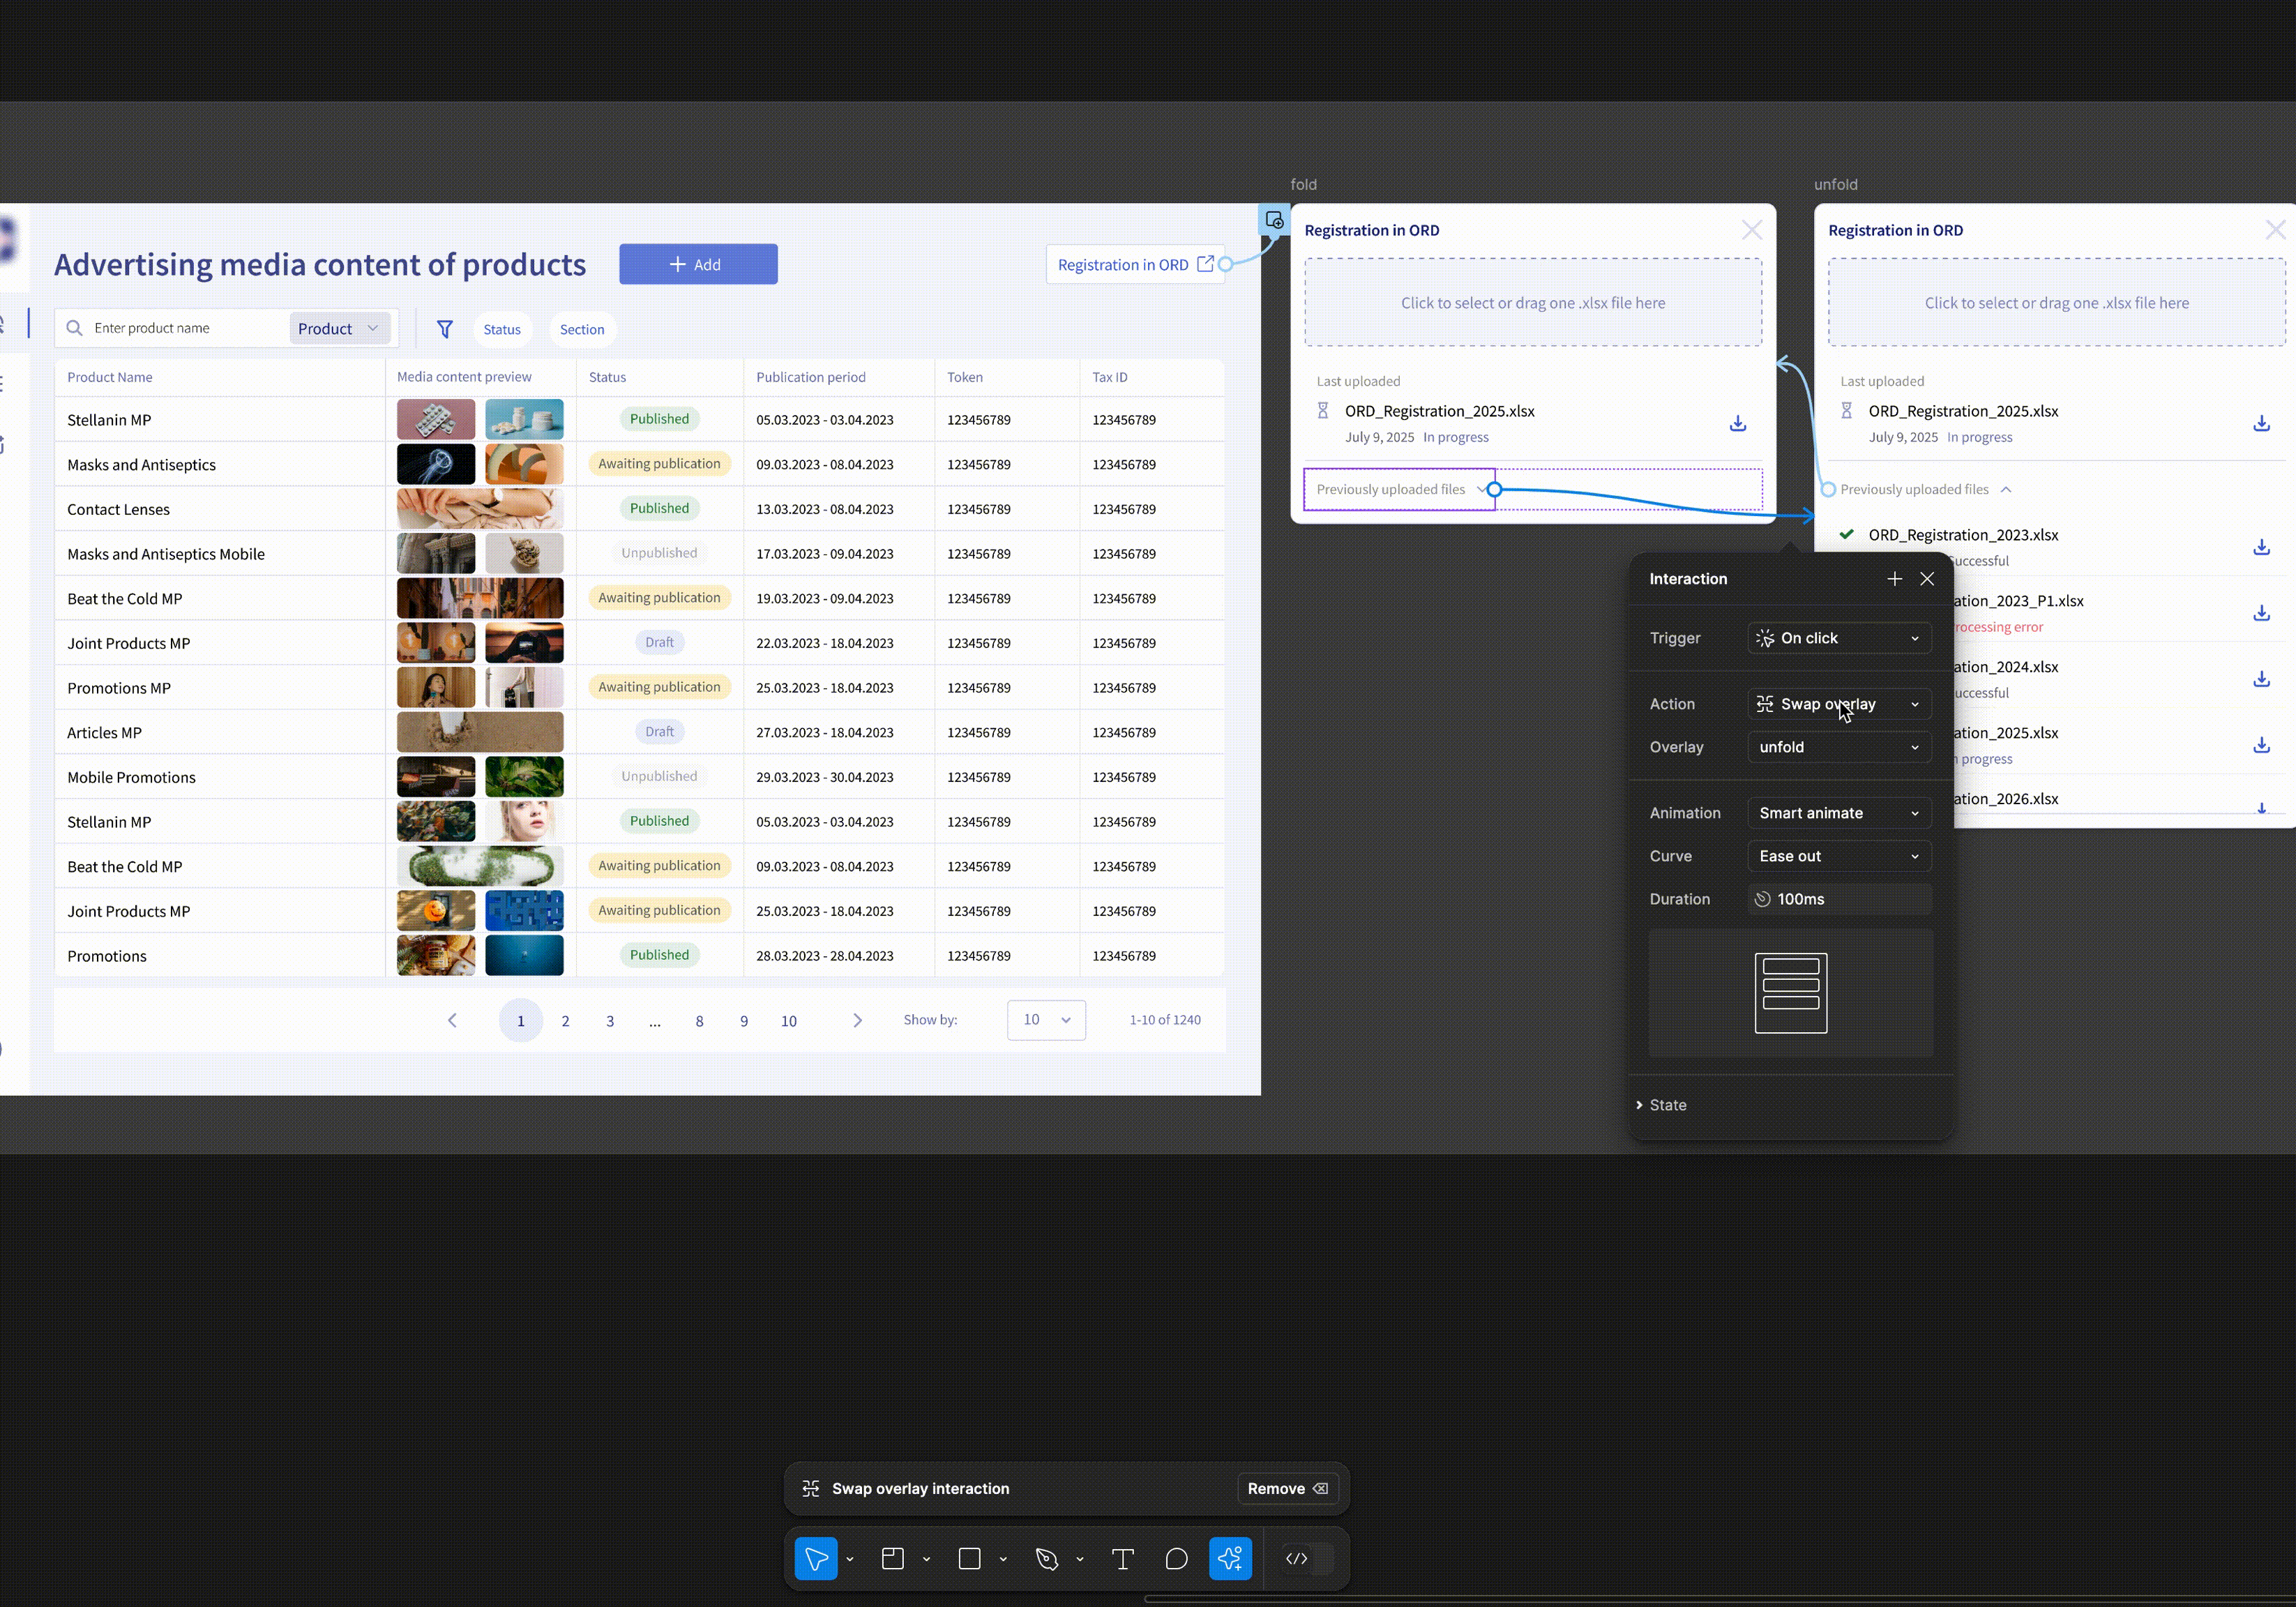Viewport: 2296px width, 1607px height.
Task: Open the pen tool options chevron
Action: tap(1080, 1559)
